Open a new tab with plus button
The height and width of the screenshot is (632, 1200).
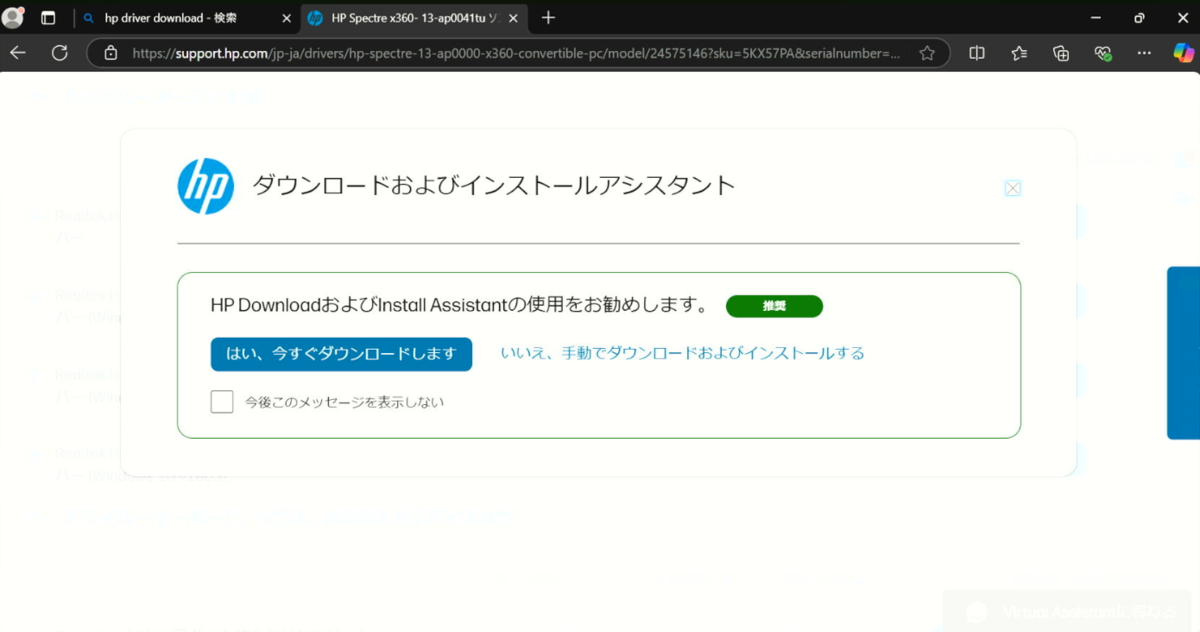548,18
